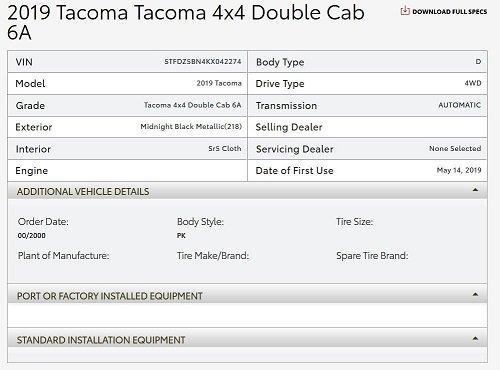Collapse Additional Vehicle Details with its arrow
The image size is (500, 370).
tap(475, 190)
